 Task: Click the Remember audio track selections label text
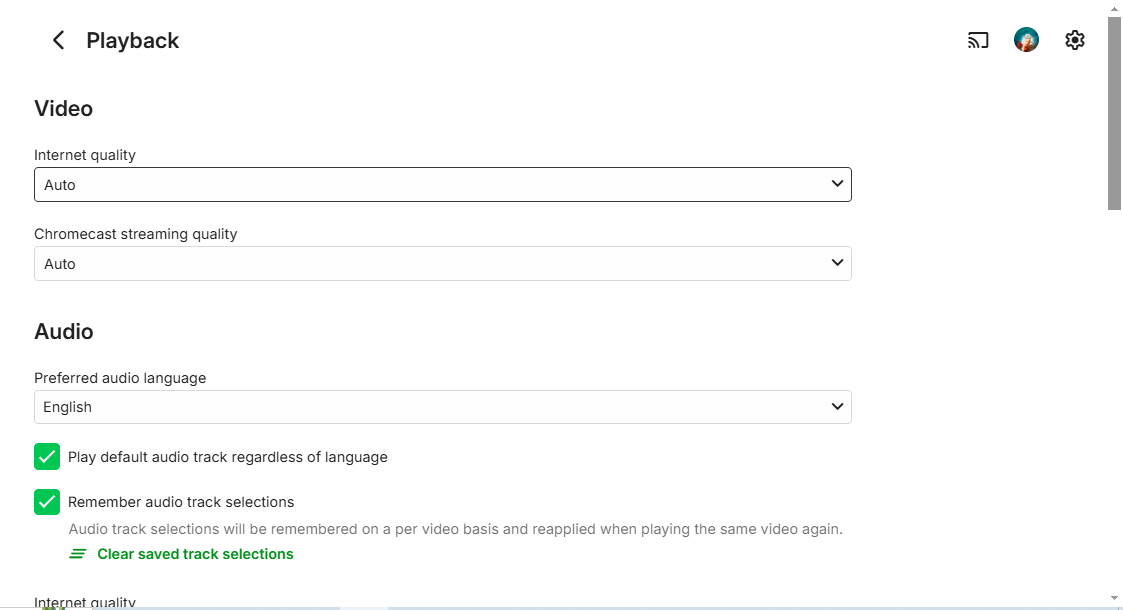click(181, 502)
